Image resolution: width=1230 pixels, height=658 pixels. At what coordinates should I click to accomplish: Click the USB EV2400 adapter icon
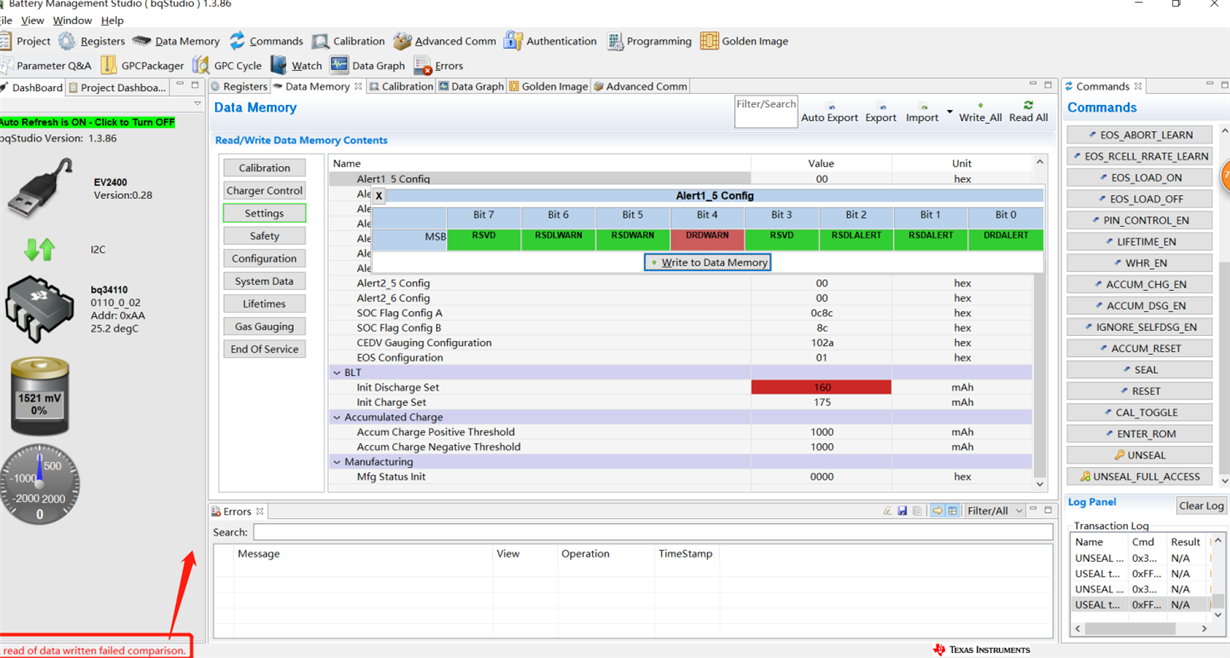(40, 188)
